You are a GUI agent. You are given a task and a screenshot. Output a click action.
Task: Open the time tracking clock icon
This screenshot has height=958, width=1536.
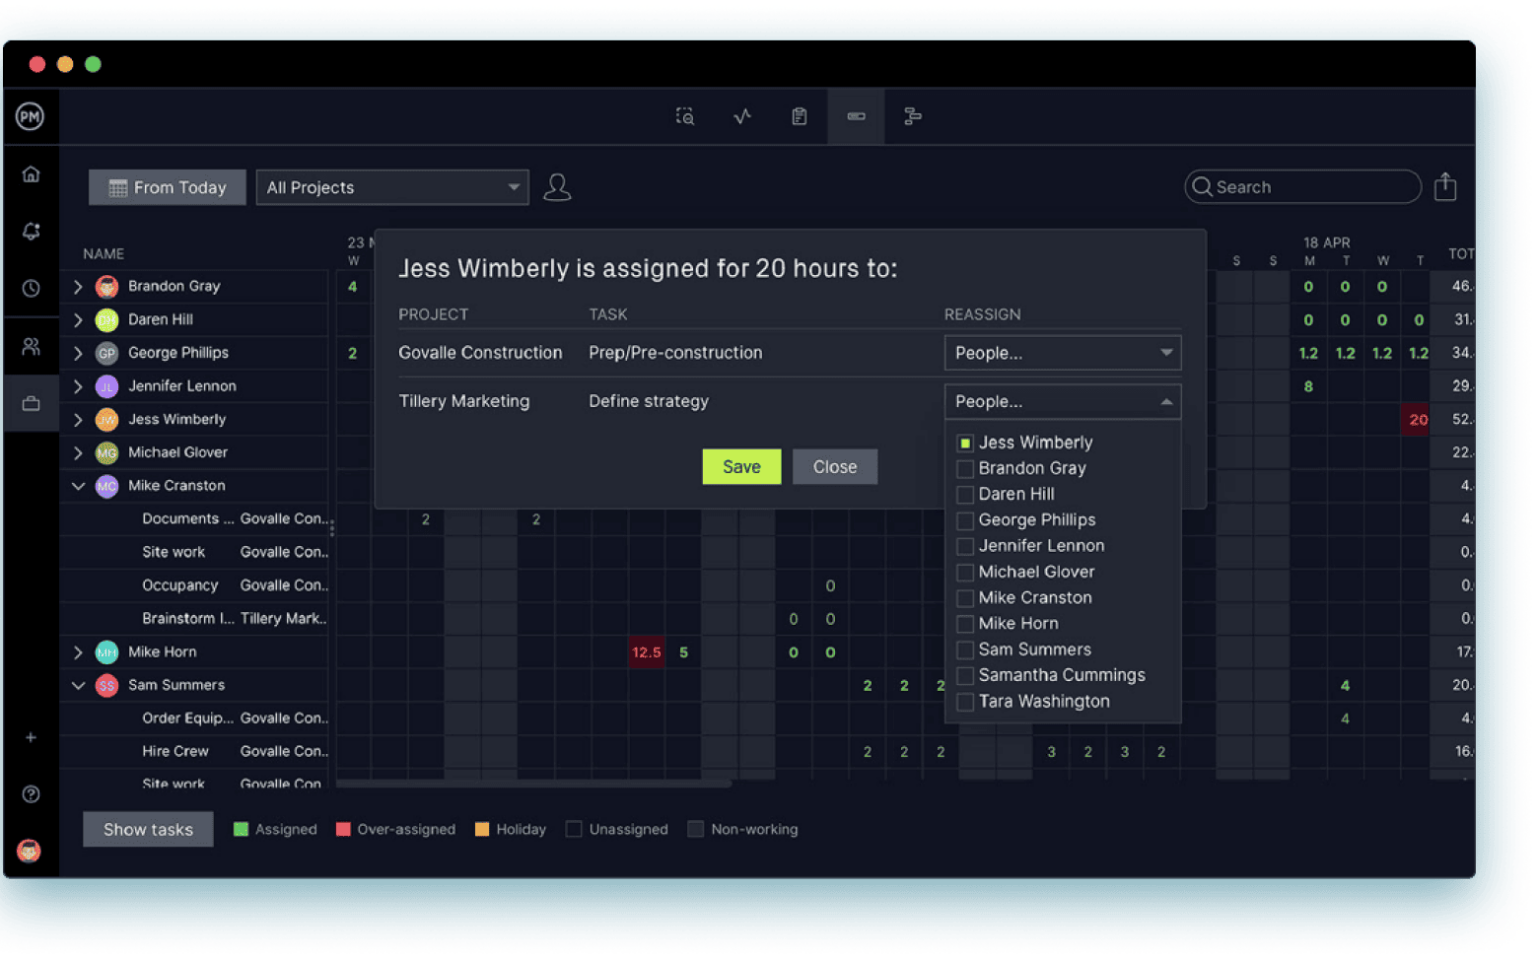(31, 289)
